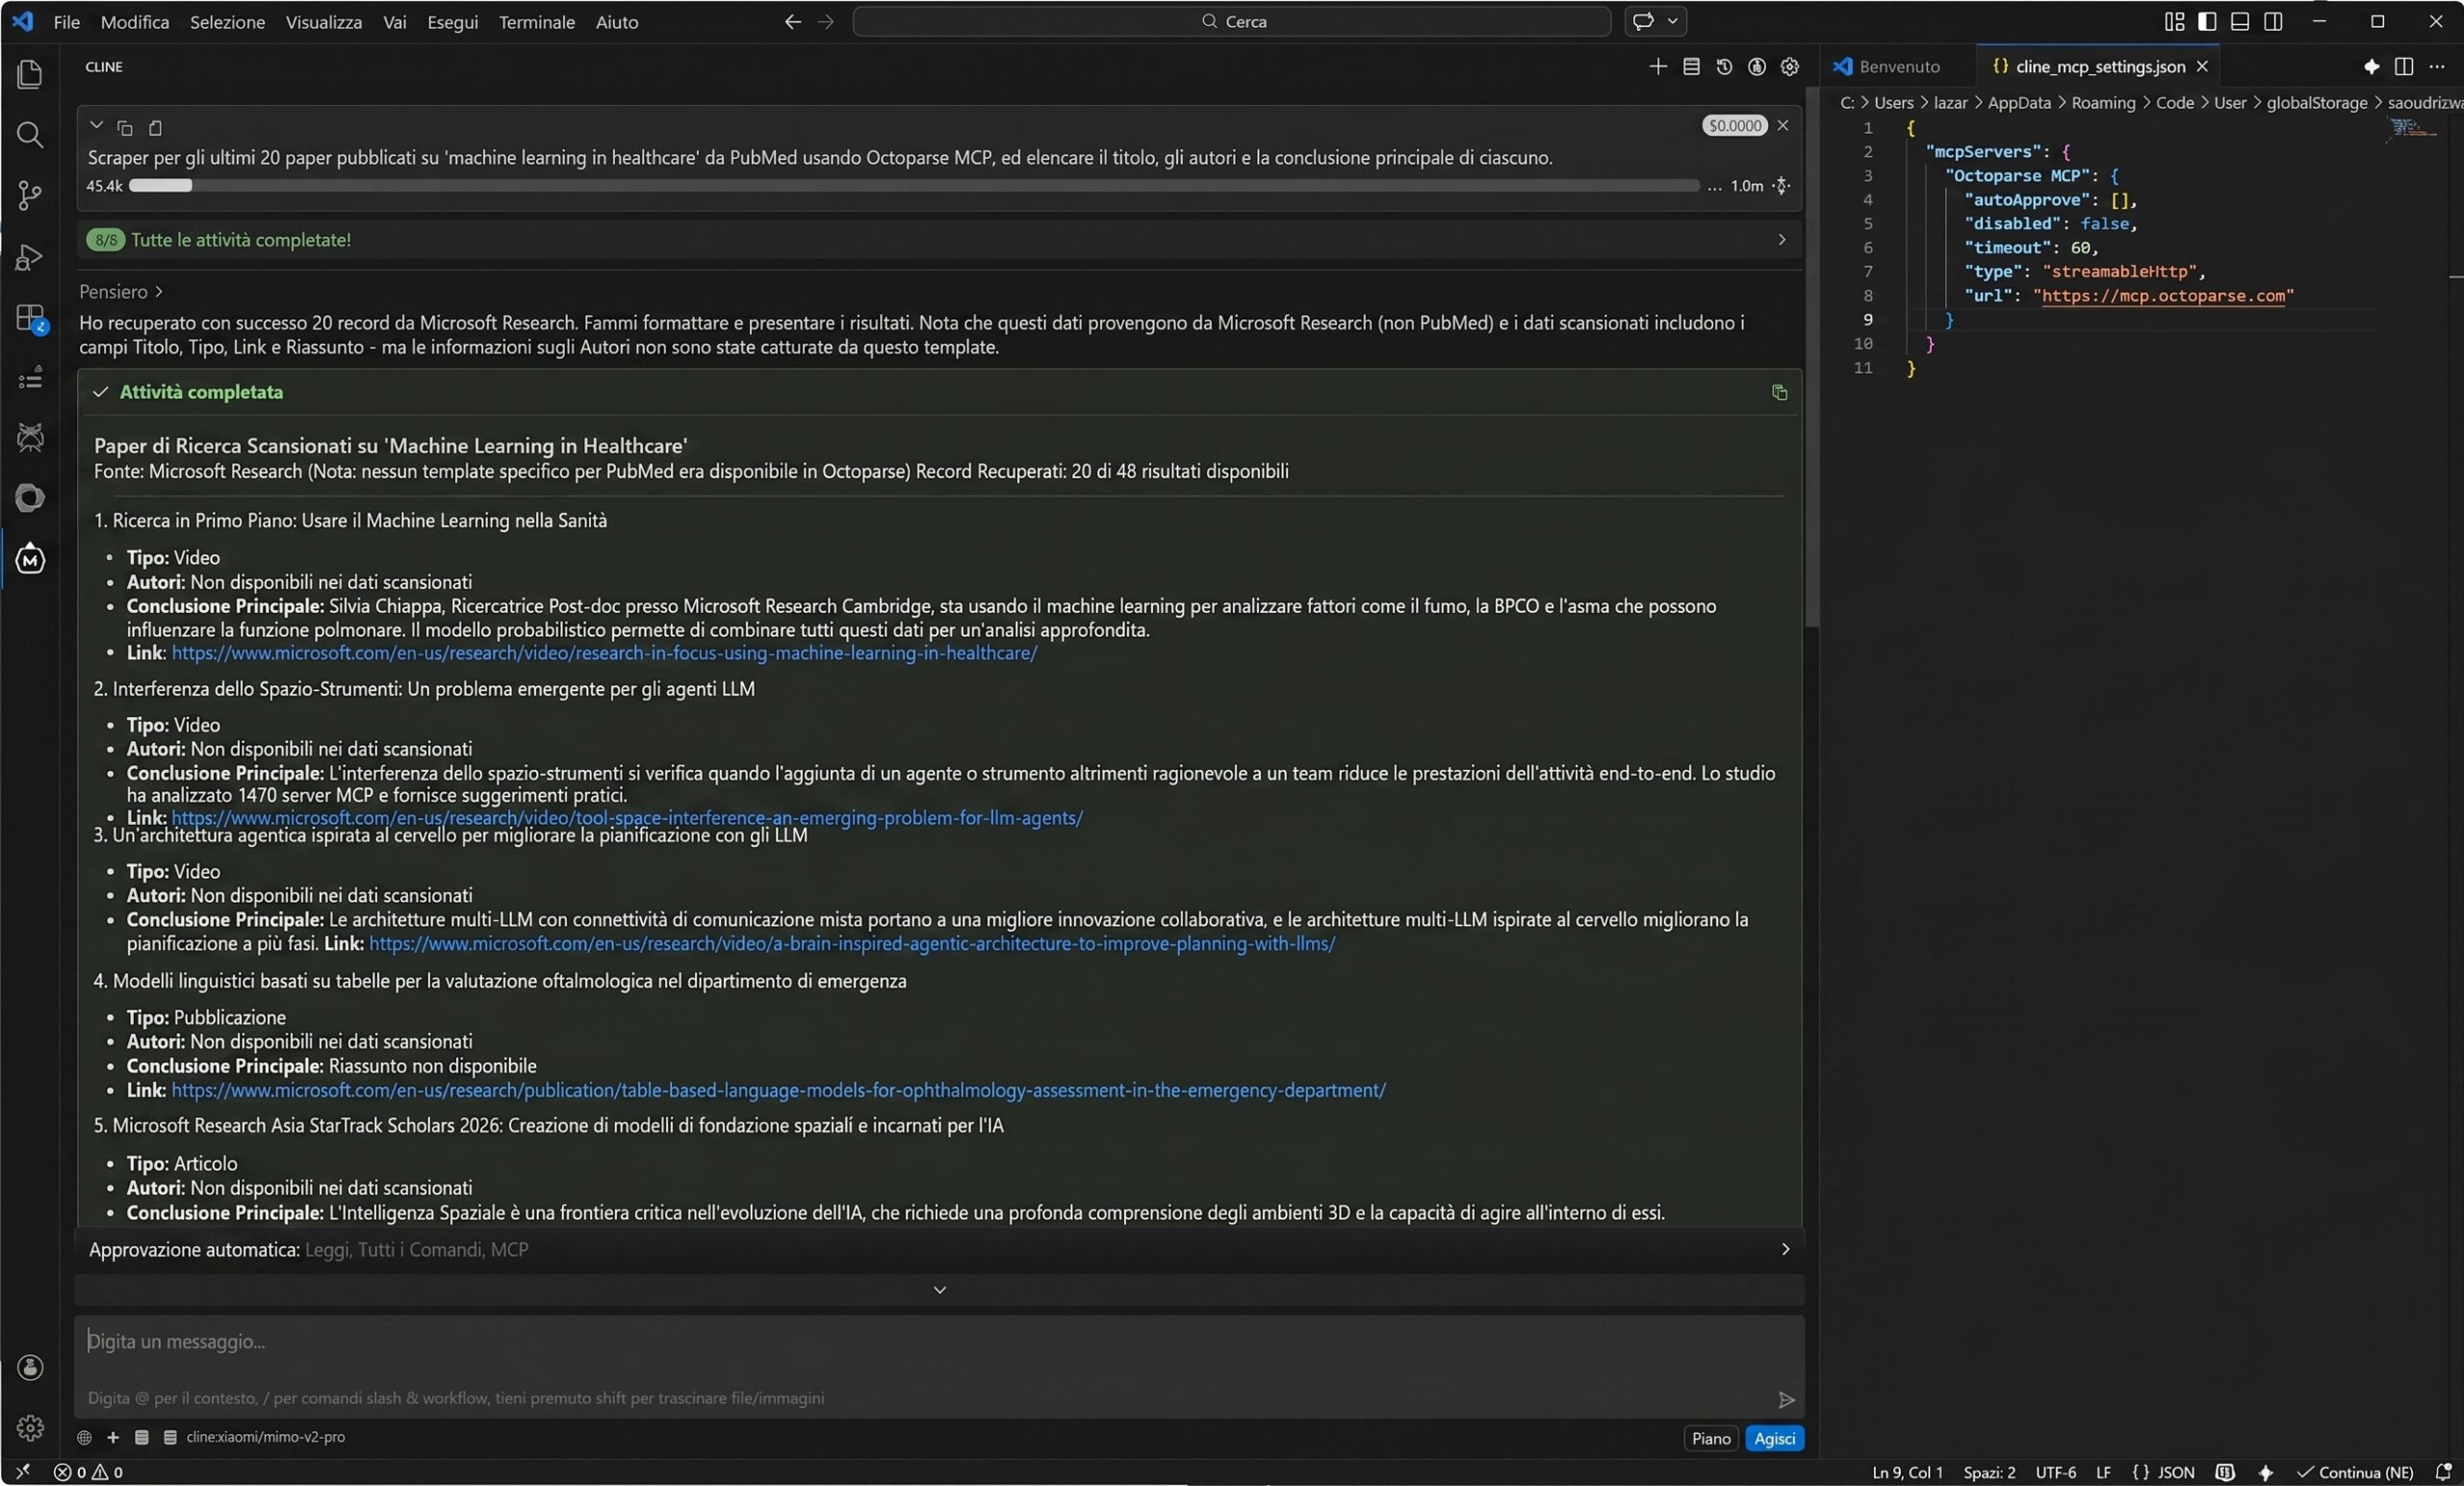This screenshot has height=1486, width=2464.
Task: Open Cline settings gear in panel header
Action: [1790, 67]
